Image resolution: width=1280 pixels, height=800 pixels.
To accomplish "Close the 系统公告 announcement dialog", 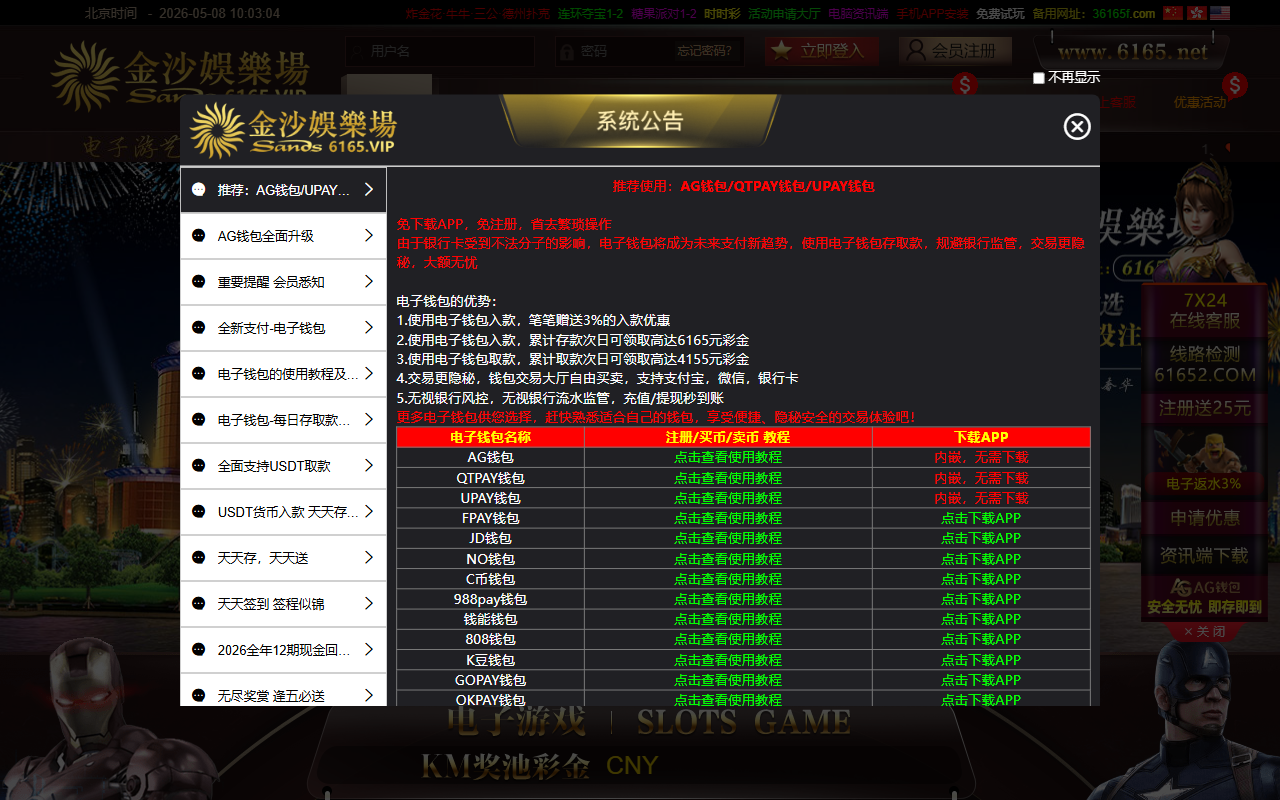I will click(x=1077, y=126).
